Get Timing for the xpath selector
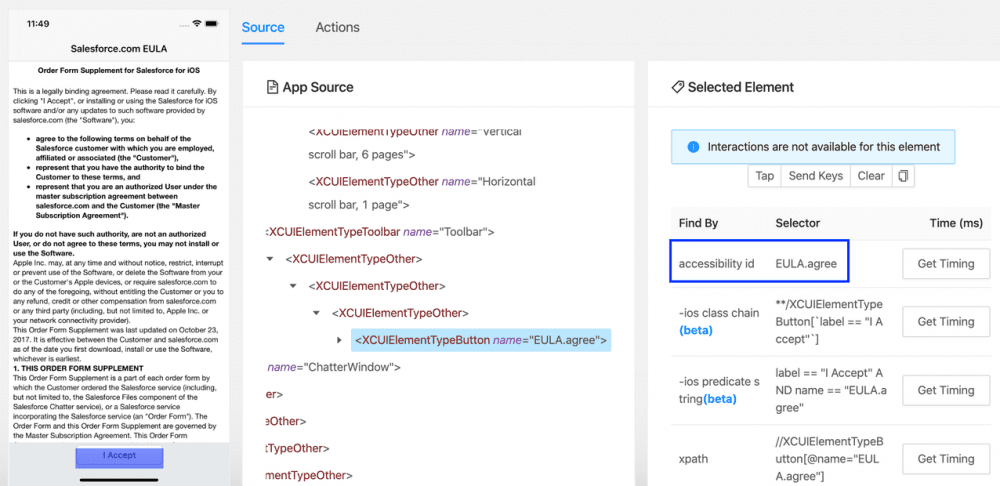This screenshot has height=486, width=1000. 945,459
